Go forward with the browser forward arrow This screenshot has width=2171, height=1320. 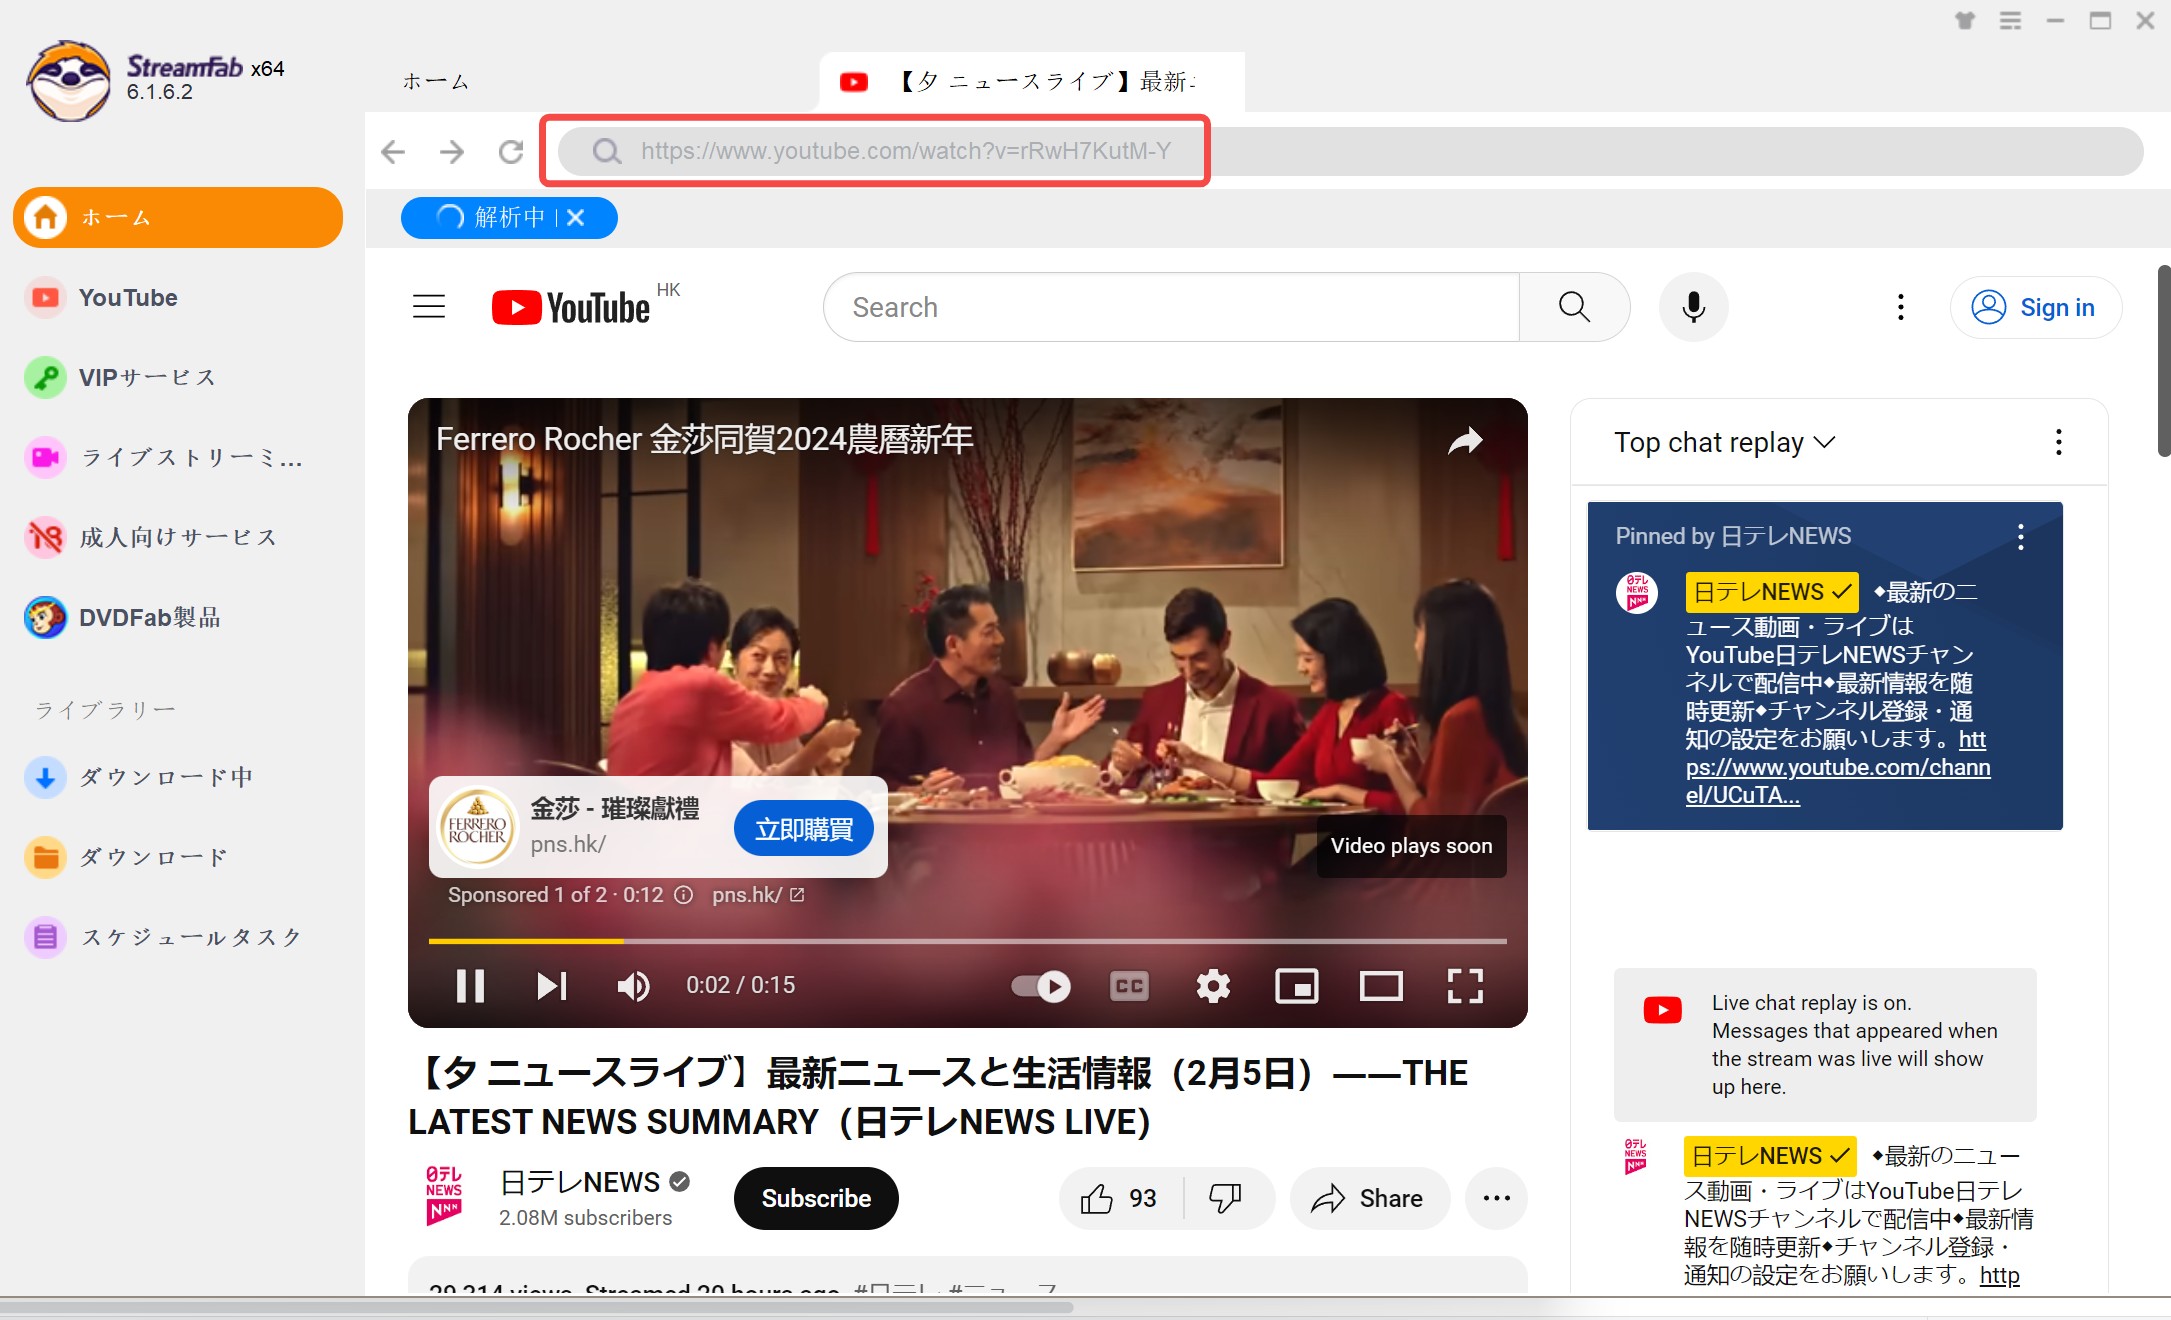(452, 151)
